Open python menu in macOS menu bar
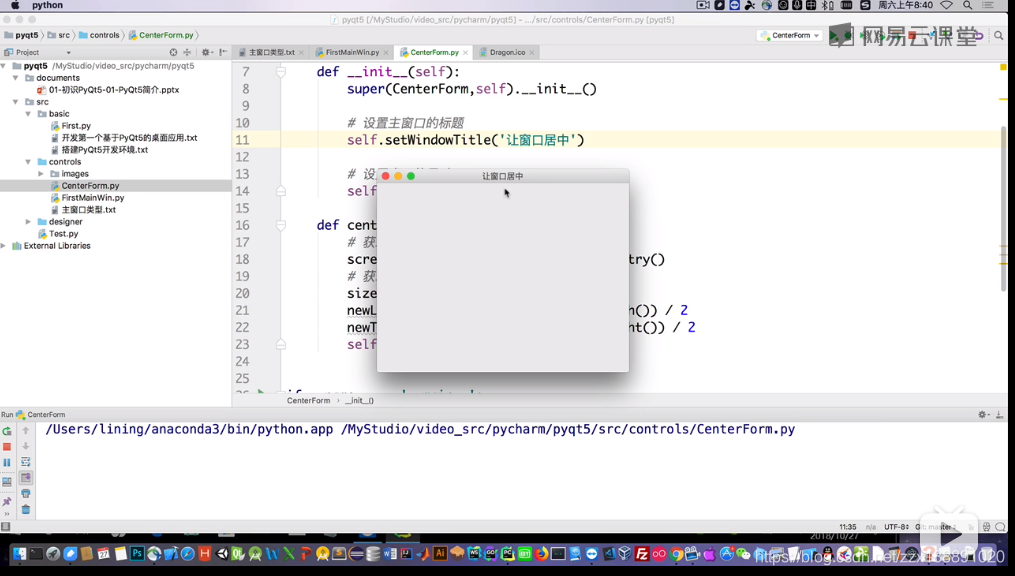 (47, 5)
